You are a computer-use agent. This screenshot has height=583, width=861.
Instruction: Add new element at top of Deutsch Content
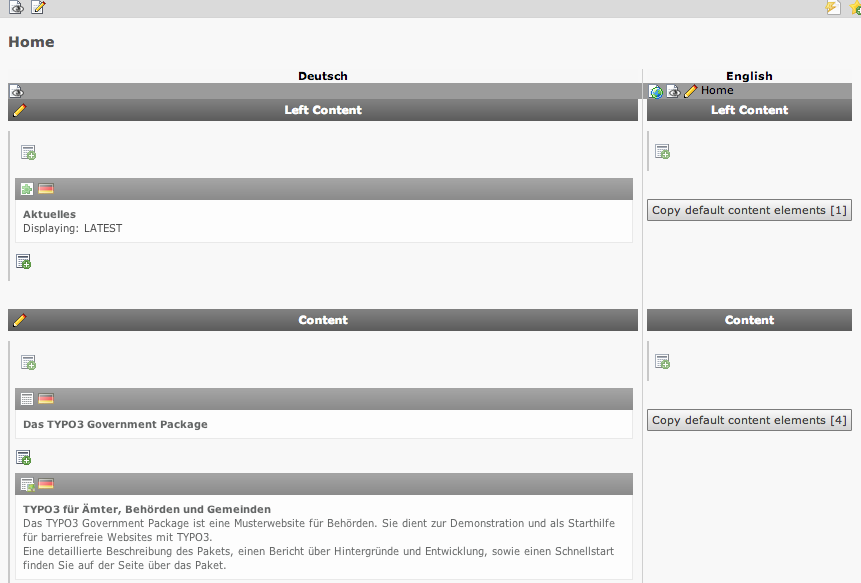point(28,362)
